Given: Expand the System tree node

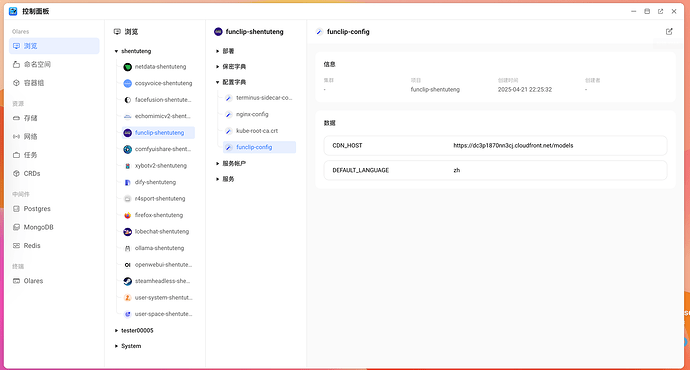Looking at the screenshot, I should (x=116, y=346).
